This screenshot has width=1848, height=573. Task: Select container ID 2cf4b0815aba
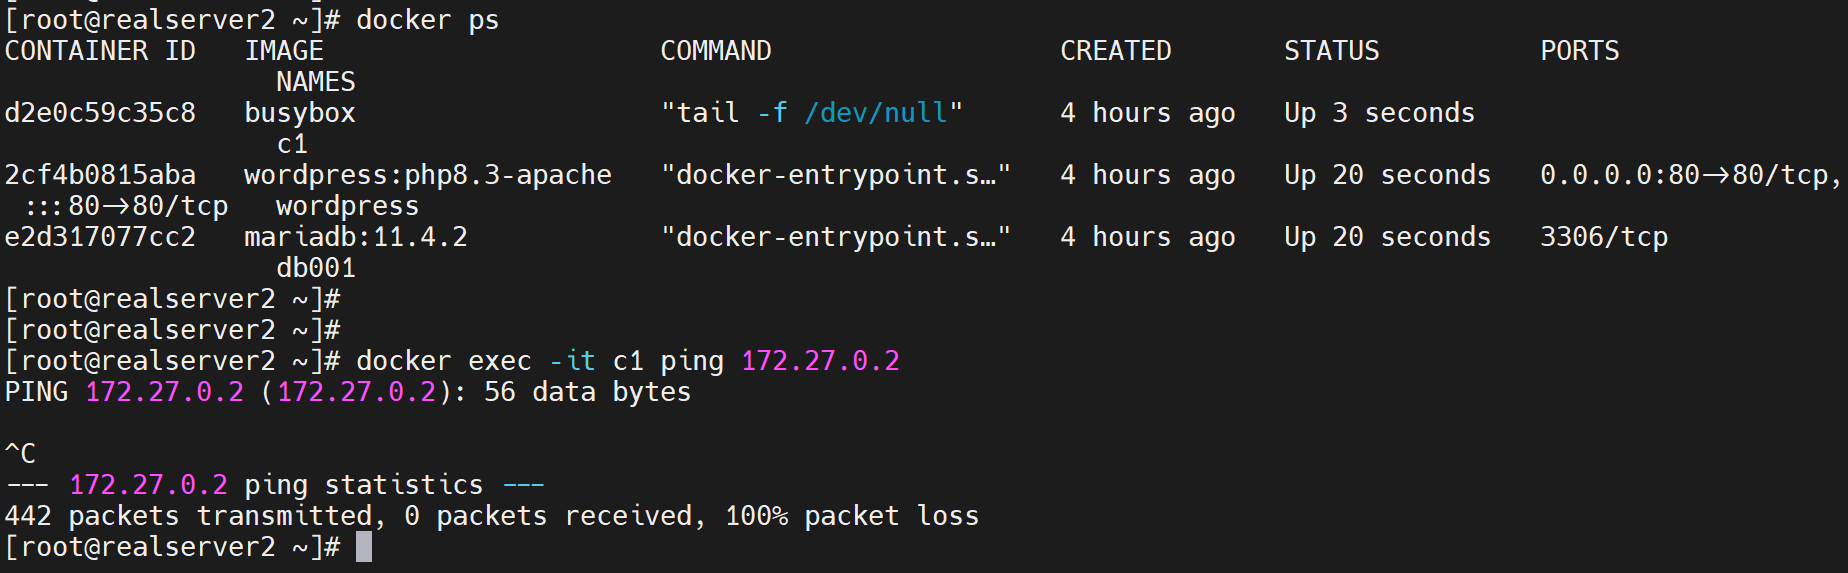point(100,175)
